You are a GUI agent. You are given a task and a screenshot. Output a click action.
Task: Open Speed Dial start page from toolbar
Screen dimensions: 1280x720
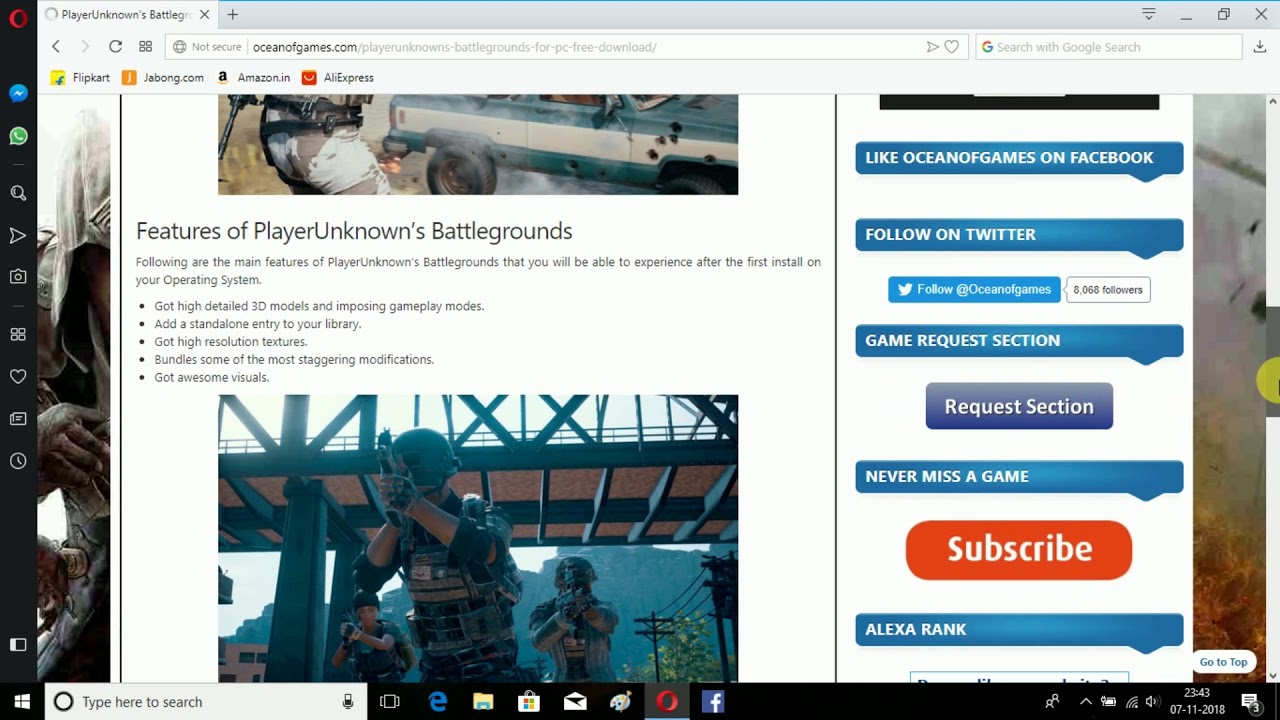pyautogui.click(x=145, y=47)
